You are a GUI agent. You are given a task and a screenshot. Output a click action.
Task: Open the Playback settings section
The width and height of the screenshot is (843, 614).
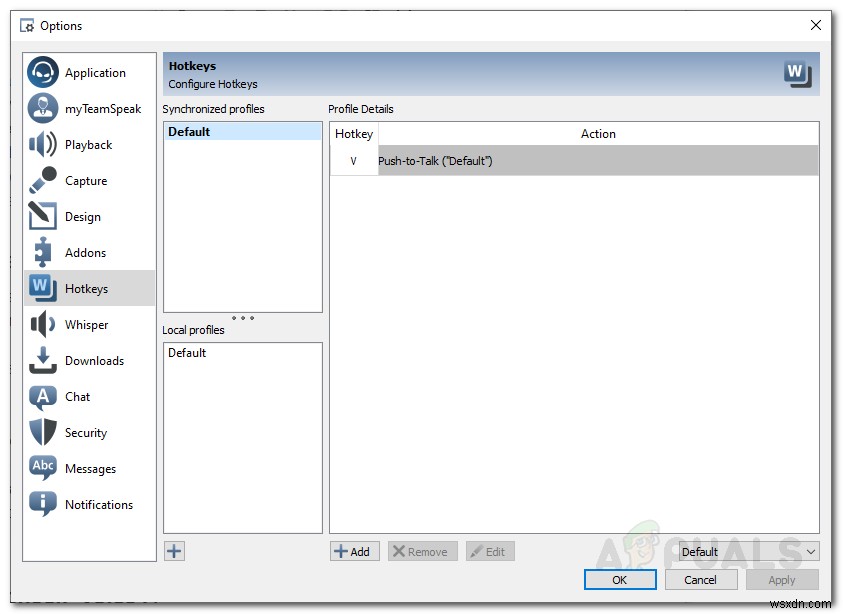90,144
